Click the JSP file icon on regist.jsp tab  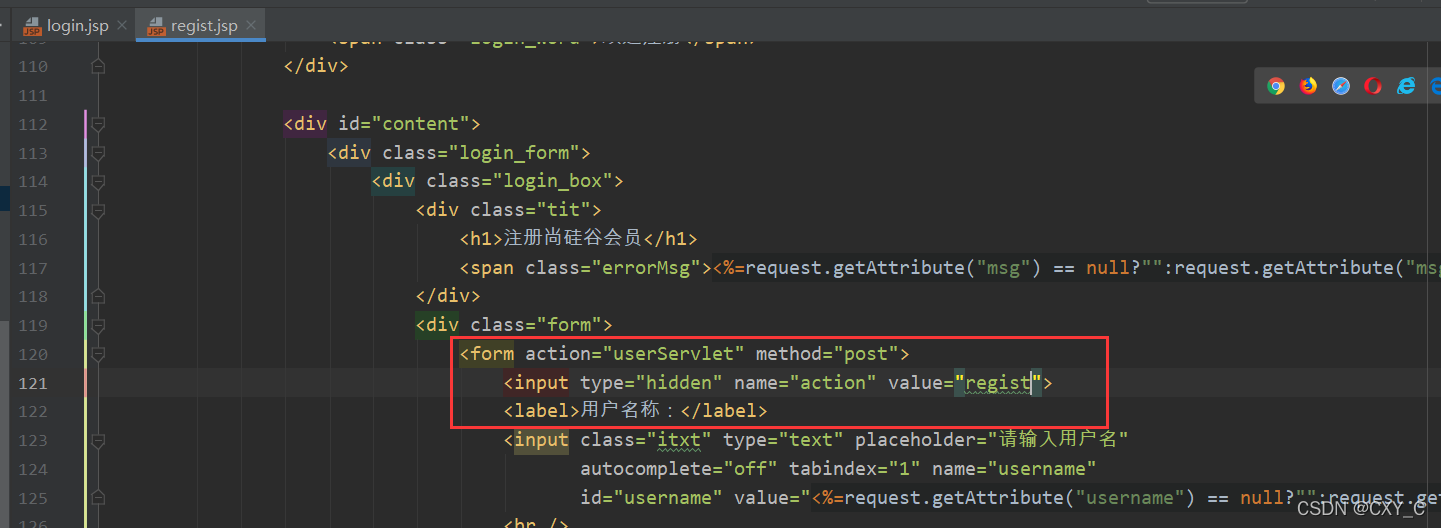156,27
